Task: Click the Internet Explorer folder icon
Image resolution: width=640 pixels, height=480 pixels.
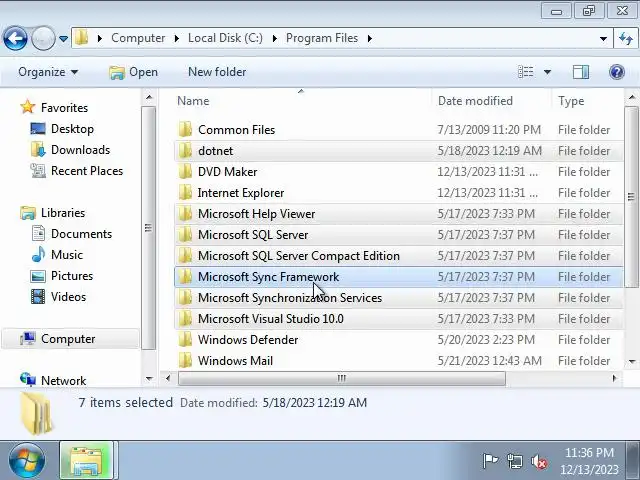Action: point(185,193)
